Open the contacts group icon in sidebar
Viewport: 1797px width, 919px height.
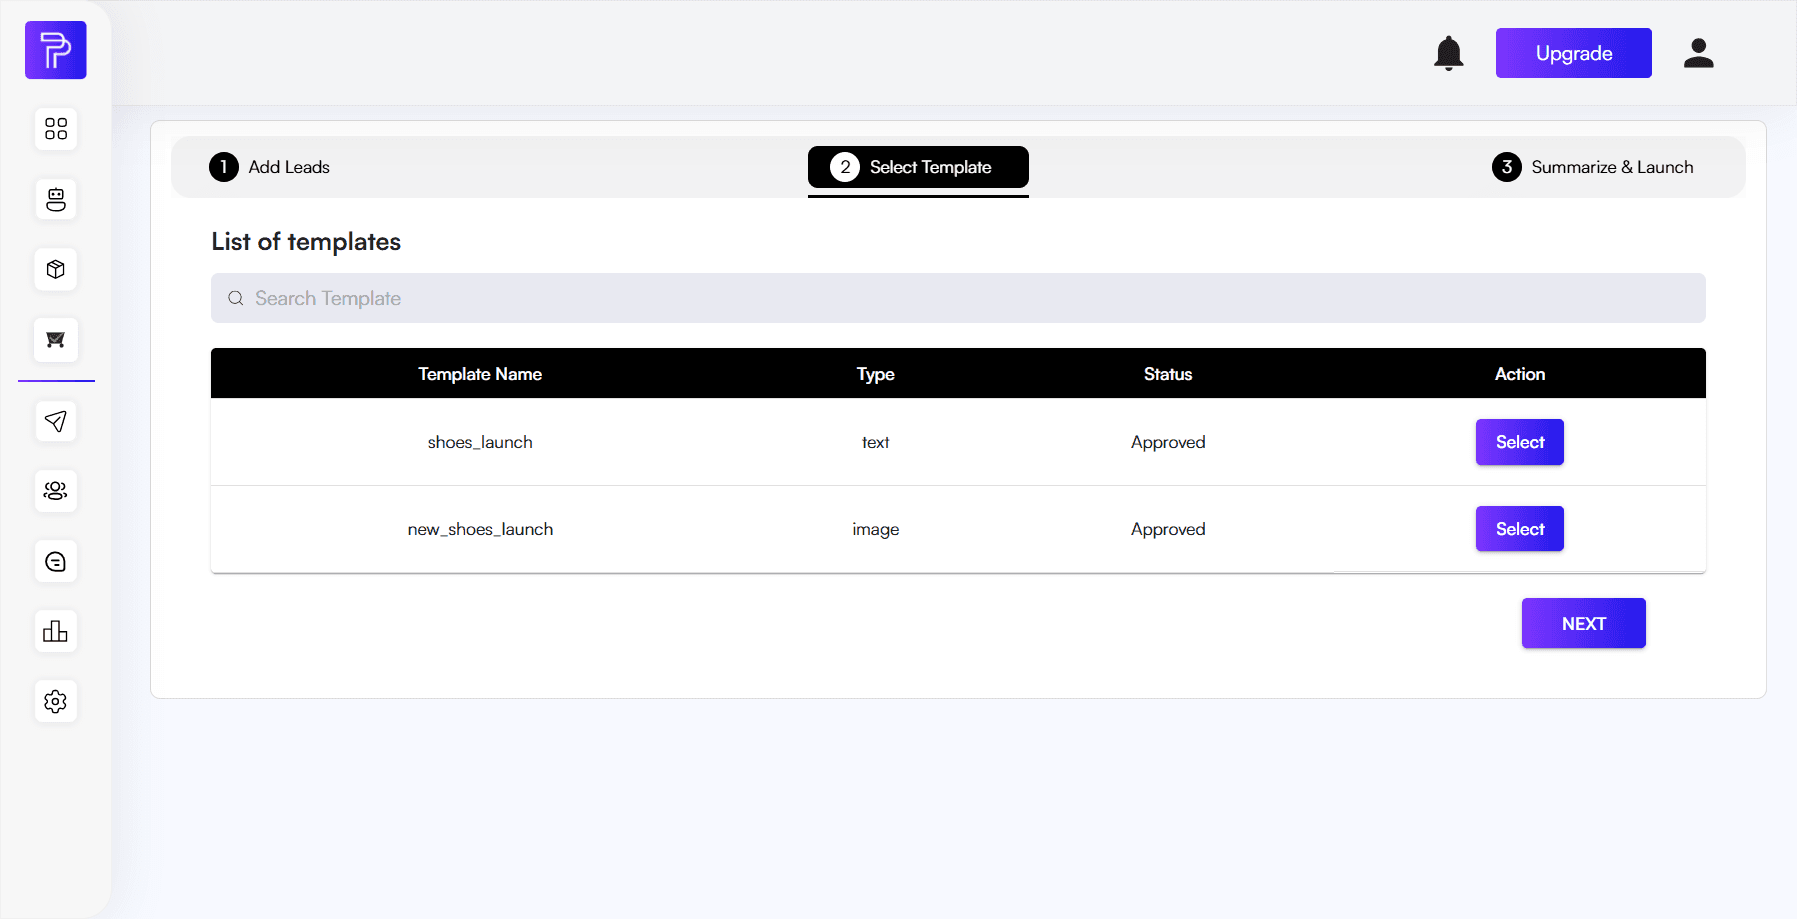tap(56, 491)
